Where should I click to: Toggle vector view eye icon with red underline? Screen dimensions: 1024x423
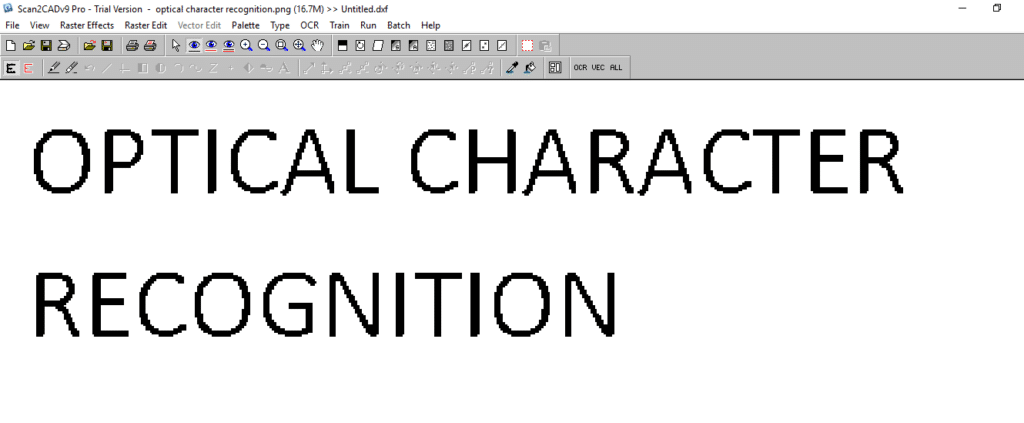(x=211, y=46)
